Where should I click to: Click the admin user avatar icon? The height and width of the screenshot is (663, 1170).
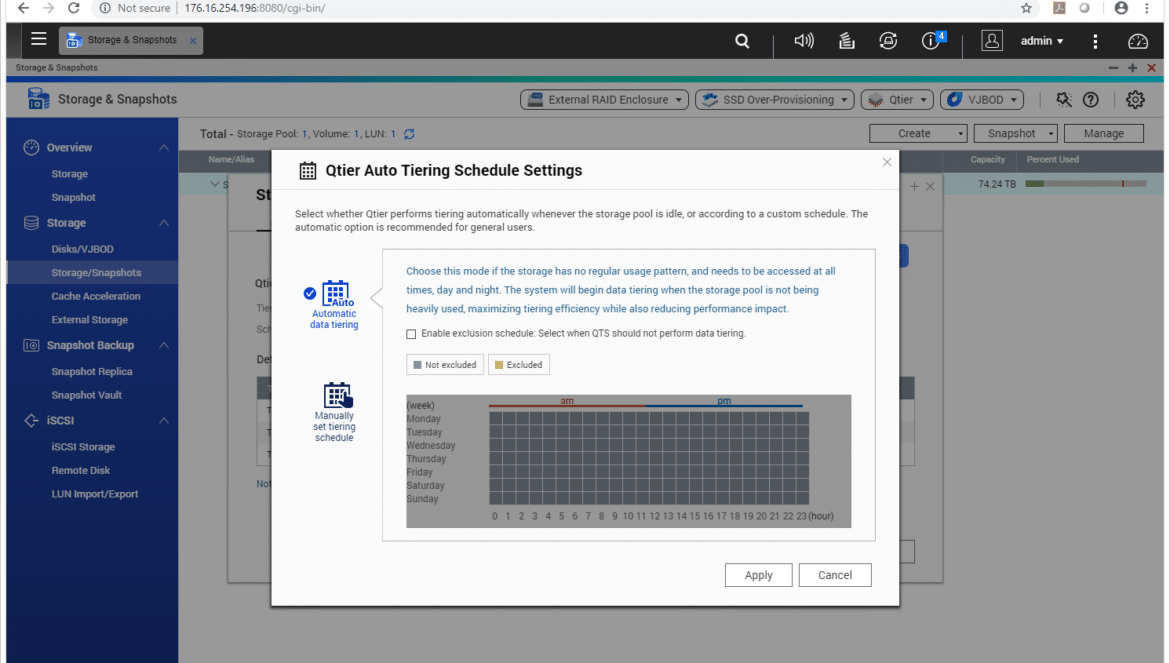click(992, 41)
